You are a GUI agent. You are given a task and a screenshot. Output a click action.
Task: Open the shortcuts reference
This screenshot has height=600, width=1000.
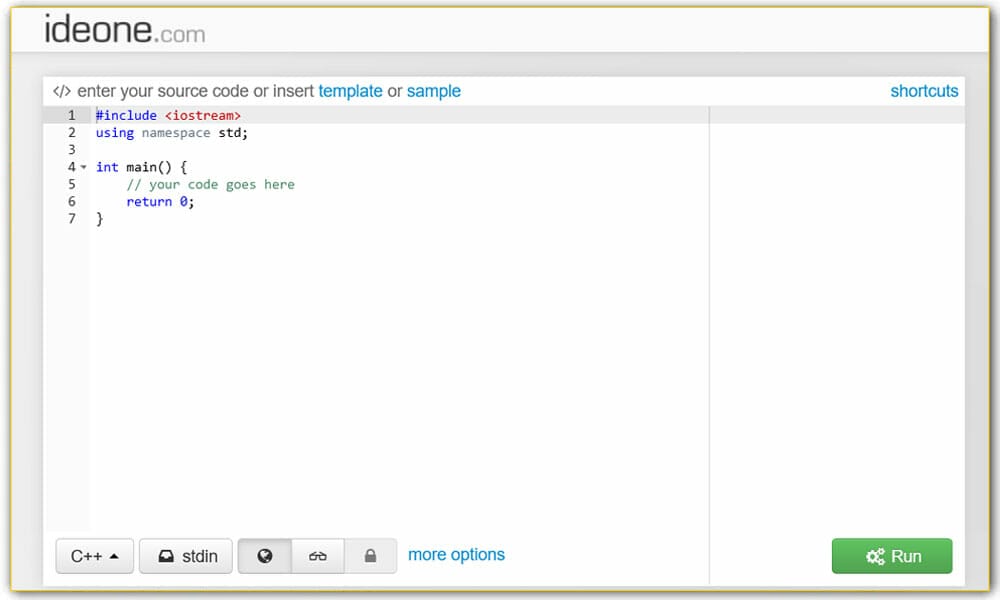(924, 91)
